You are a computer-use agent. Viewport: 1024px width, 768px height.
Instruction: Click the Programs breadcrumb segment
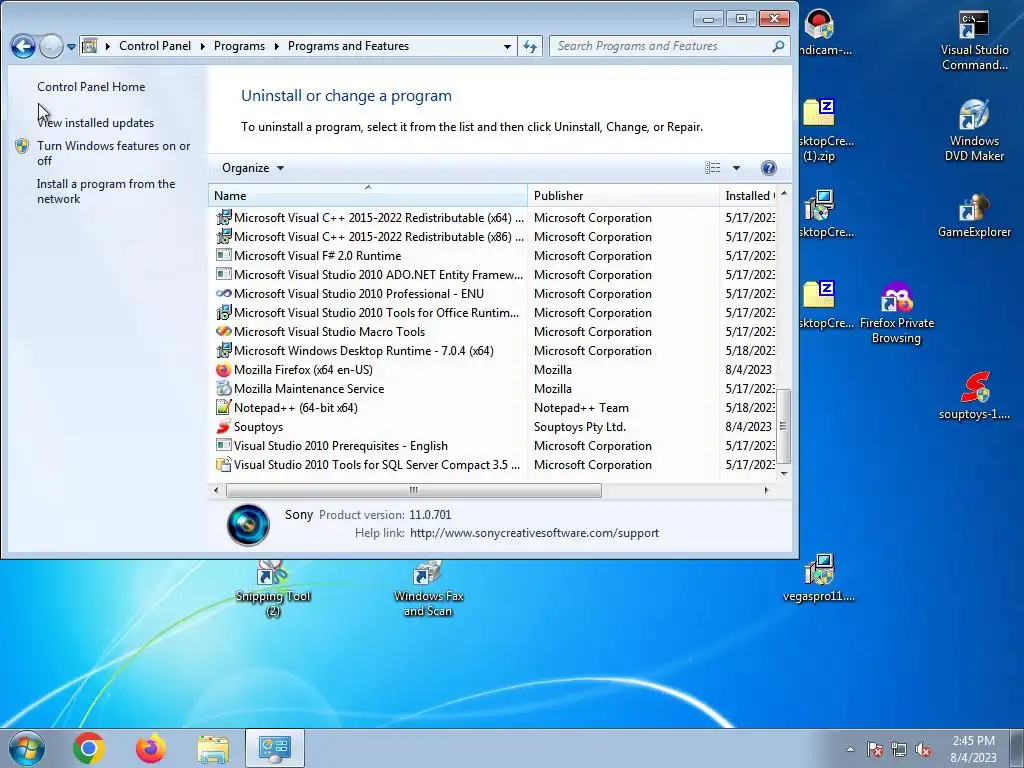coord(239,46)
